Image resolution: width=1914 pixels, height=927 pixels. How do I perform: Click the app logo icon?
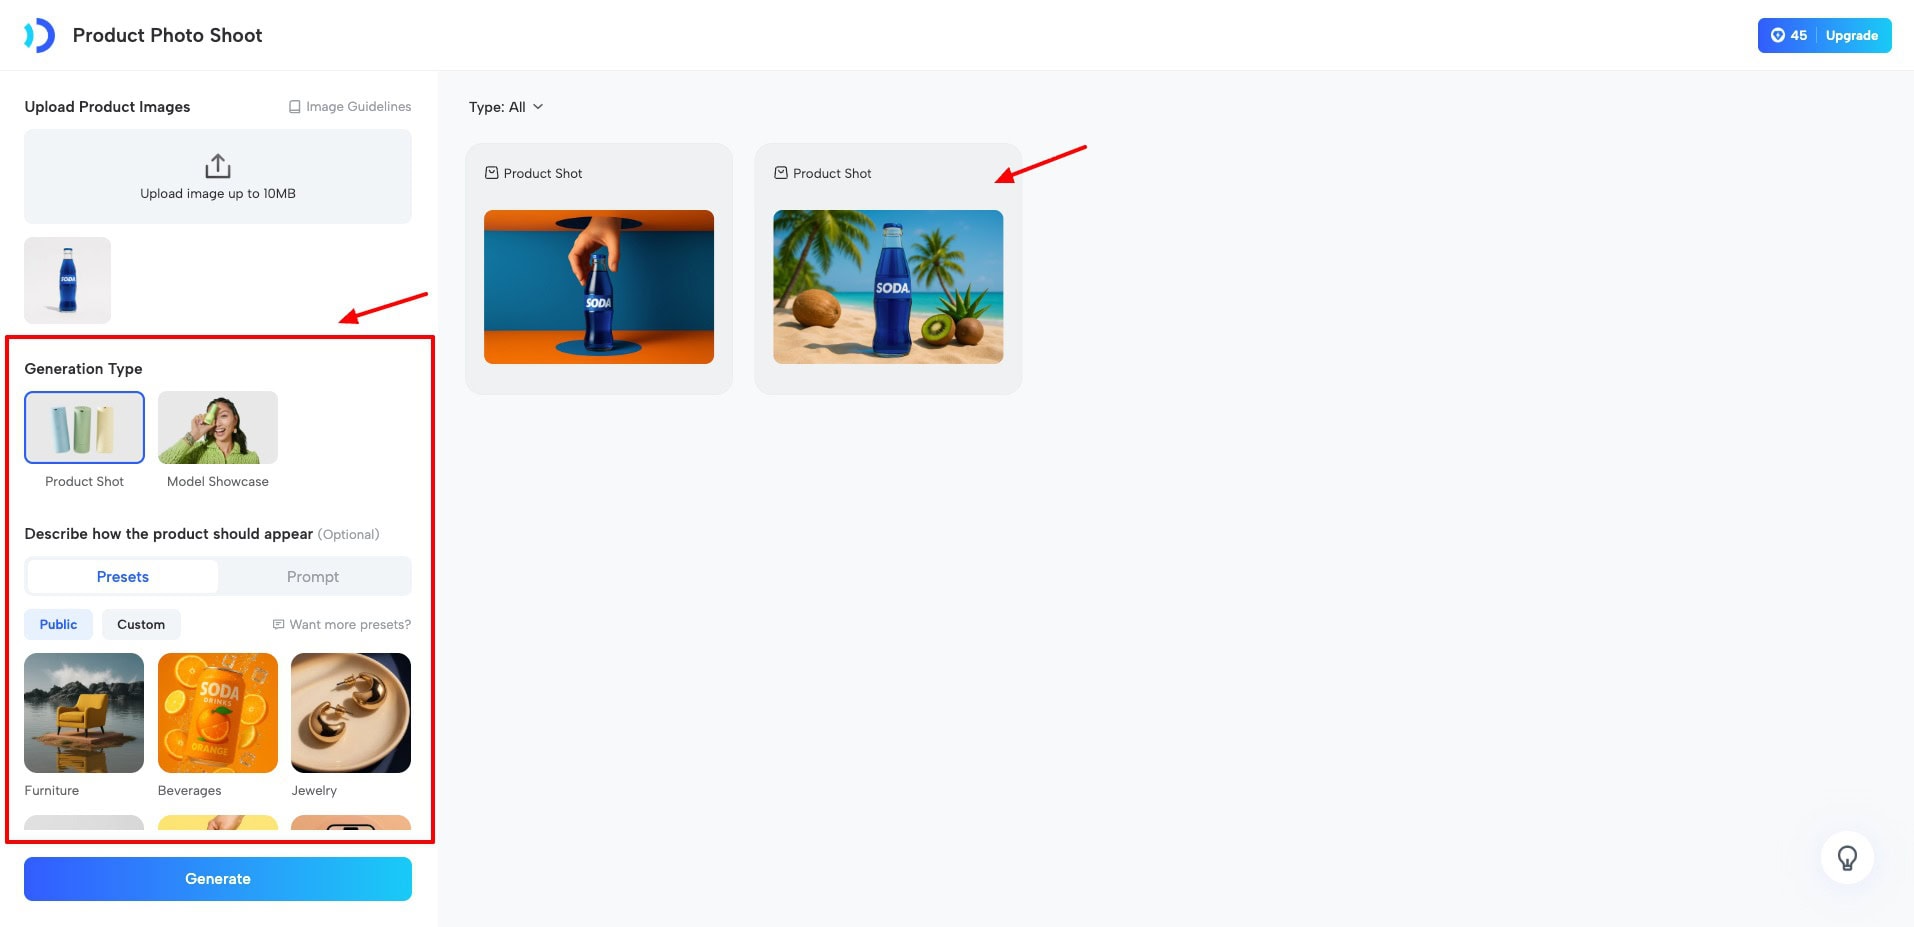click(39, 35)
